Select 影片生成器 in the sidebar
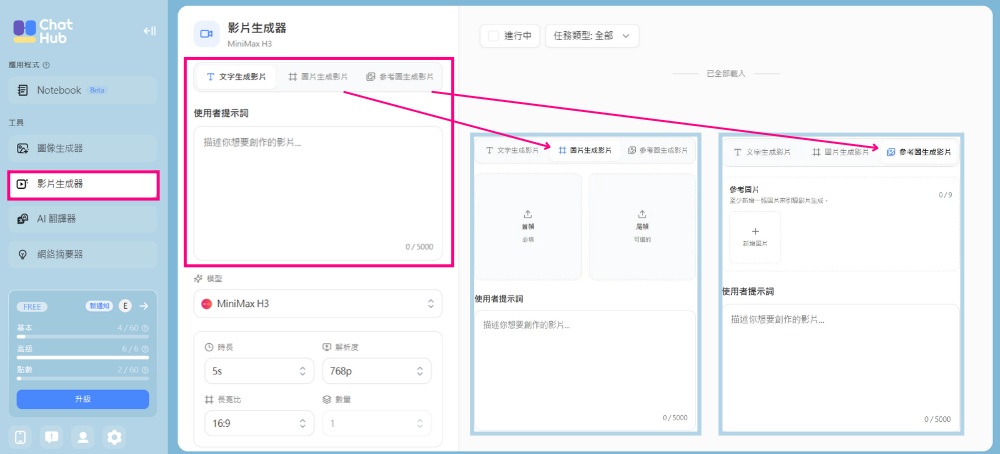 click(x=83, y=184)
